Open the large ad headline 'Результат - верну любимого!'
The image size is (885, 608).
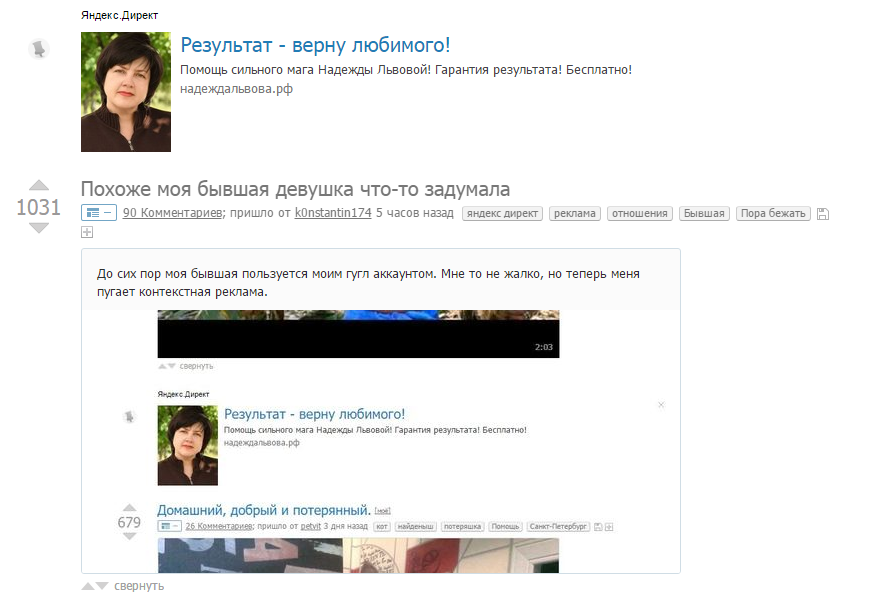point(315,45)
